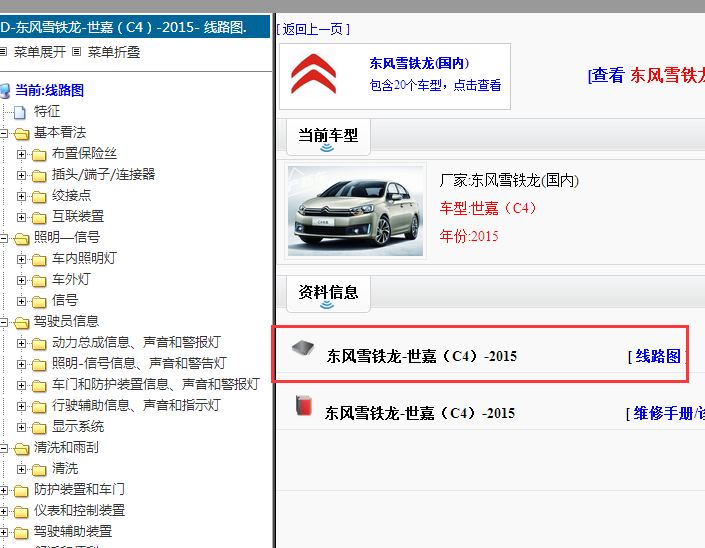Expand 照明-信号信息、声音和警告灯 node

click(21, 364)
